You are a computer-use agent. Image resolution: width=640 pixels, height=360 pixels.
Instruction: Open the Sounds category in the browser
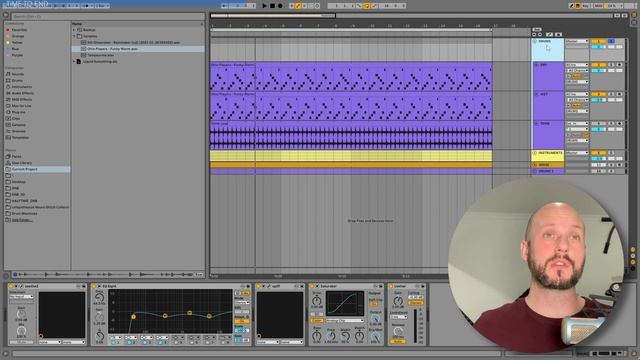point(18,74)
